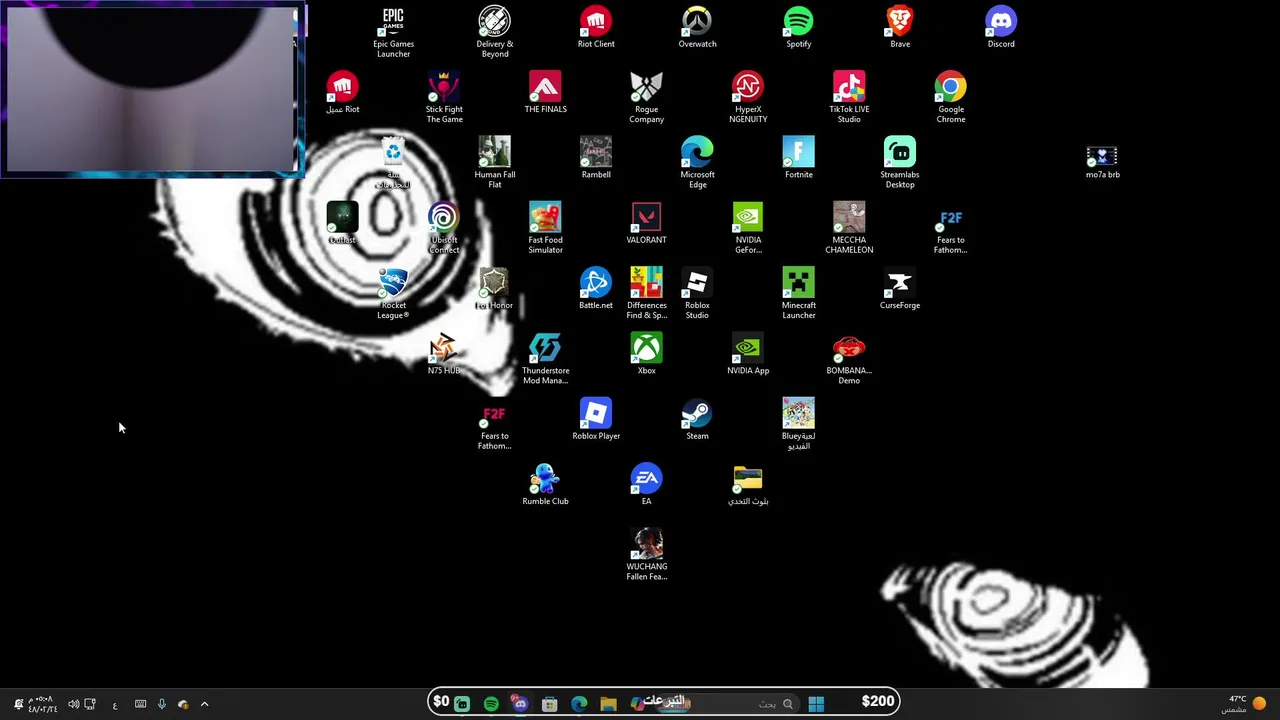The image size is (1280, 720).
Task: Select the HyperX NGENUITY desktop icon
Action: [748, 97]
